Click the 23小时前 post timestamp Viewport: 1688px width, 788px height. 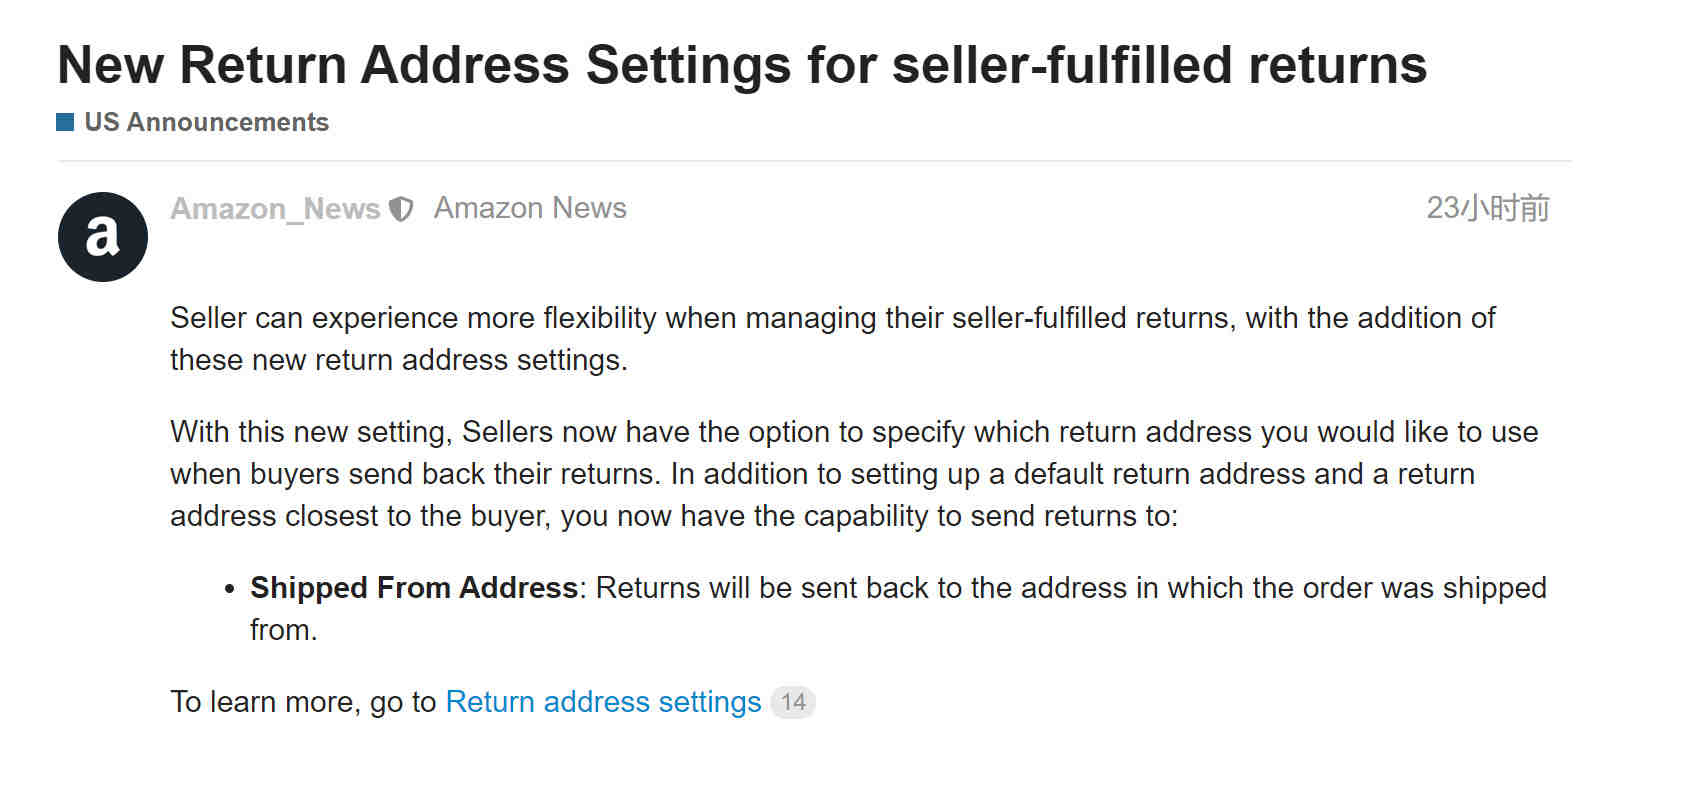(x=1488, y=208)
